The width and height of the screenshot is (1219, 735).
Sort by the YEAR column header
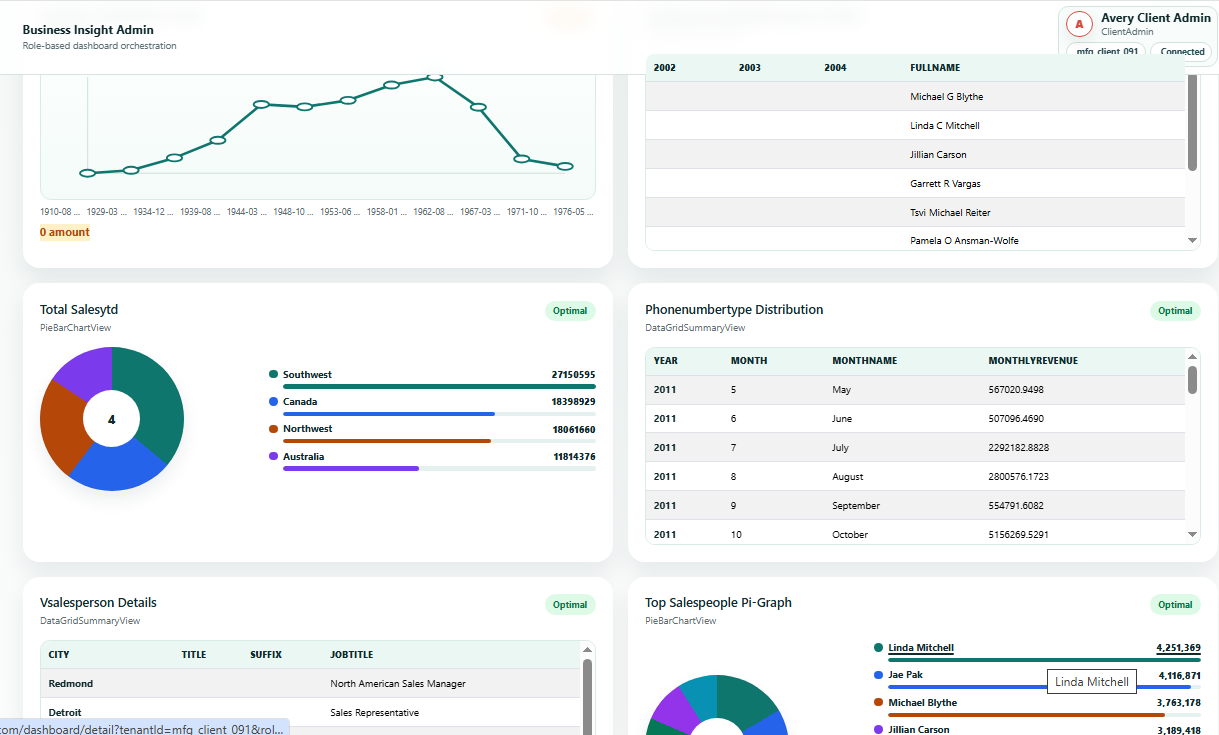pos(665,361)
